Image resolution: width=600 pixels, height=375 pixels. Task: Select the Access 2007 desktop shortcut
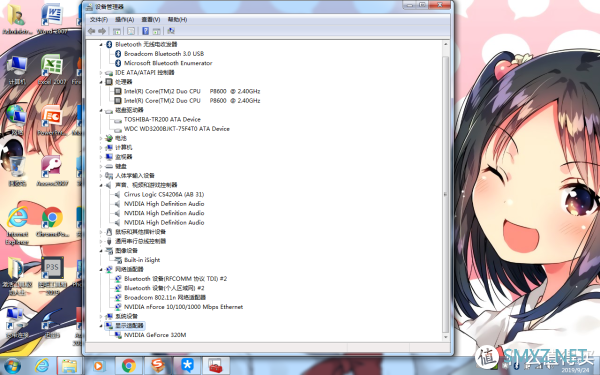point(52,171)
